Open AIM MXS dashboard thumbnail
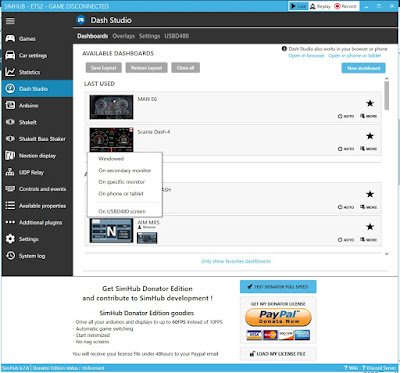This screenshot has height=373, width=400. pyautogui.click(x=111, y=230)
